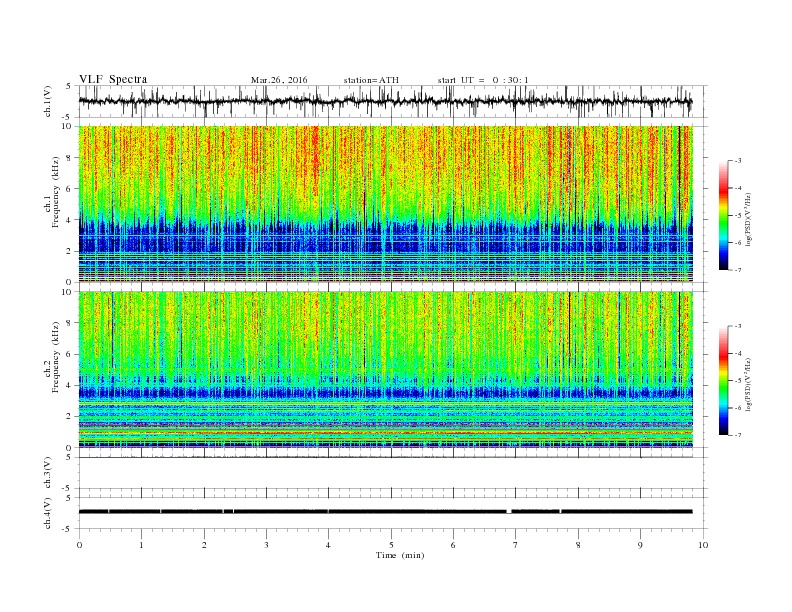Viewport: 792px width, 612px height.
Task: Click the "ch.3(V)" axis label
Action: (x=48, y=473)
